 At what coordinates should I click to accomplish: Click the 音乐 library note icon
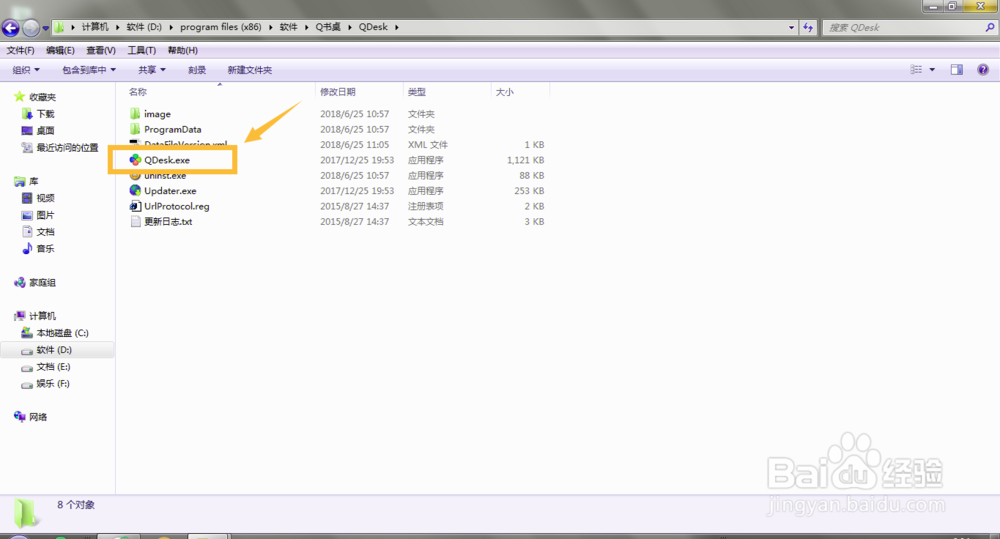(27, 248)
